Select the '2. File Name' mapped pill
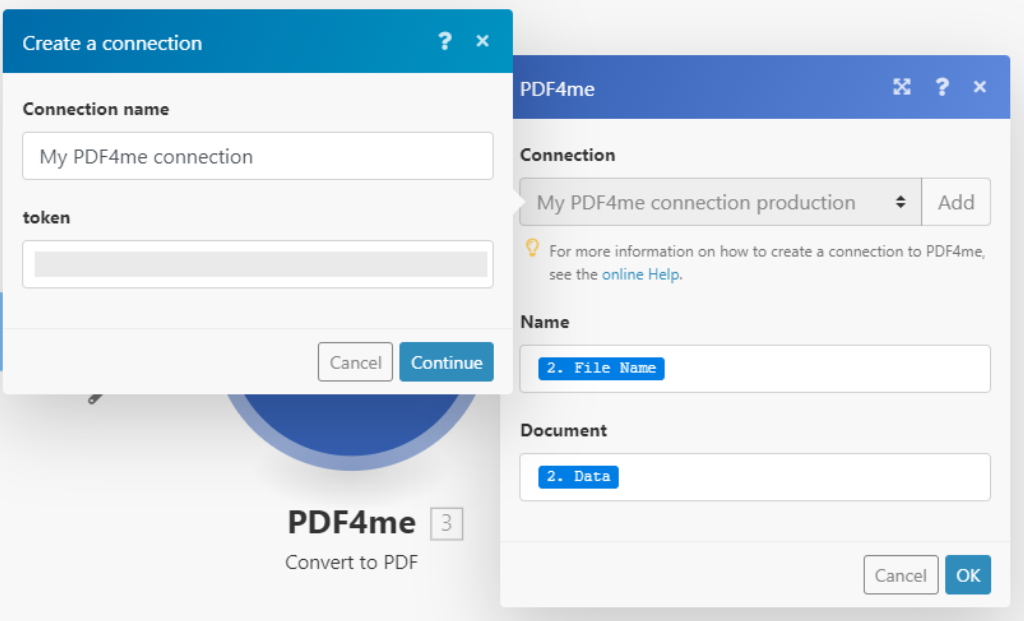 [601, 368]
